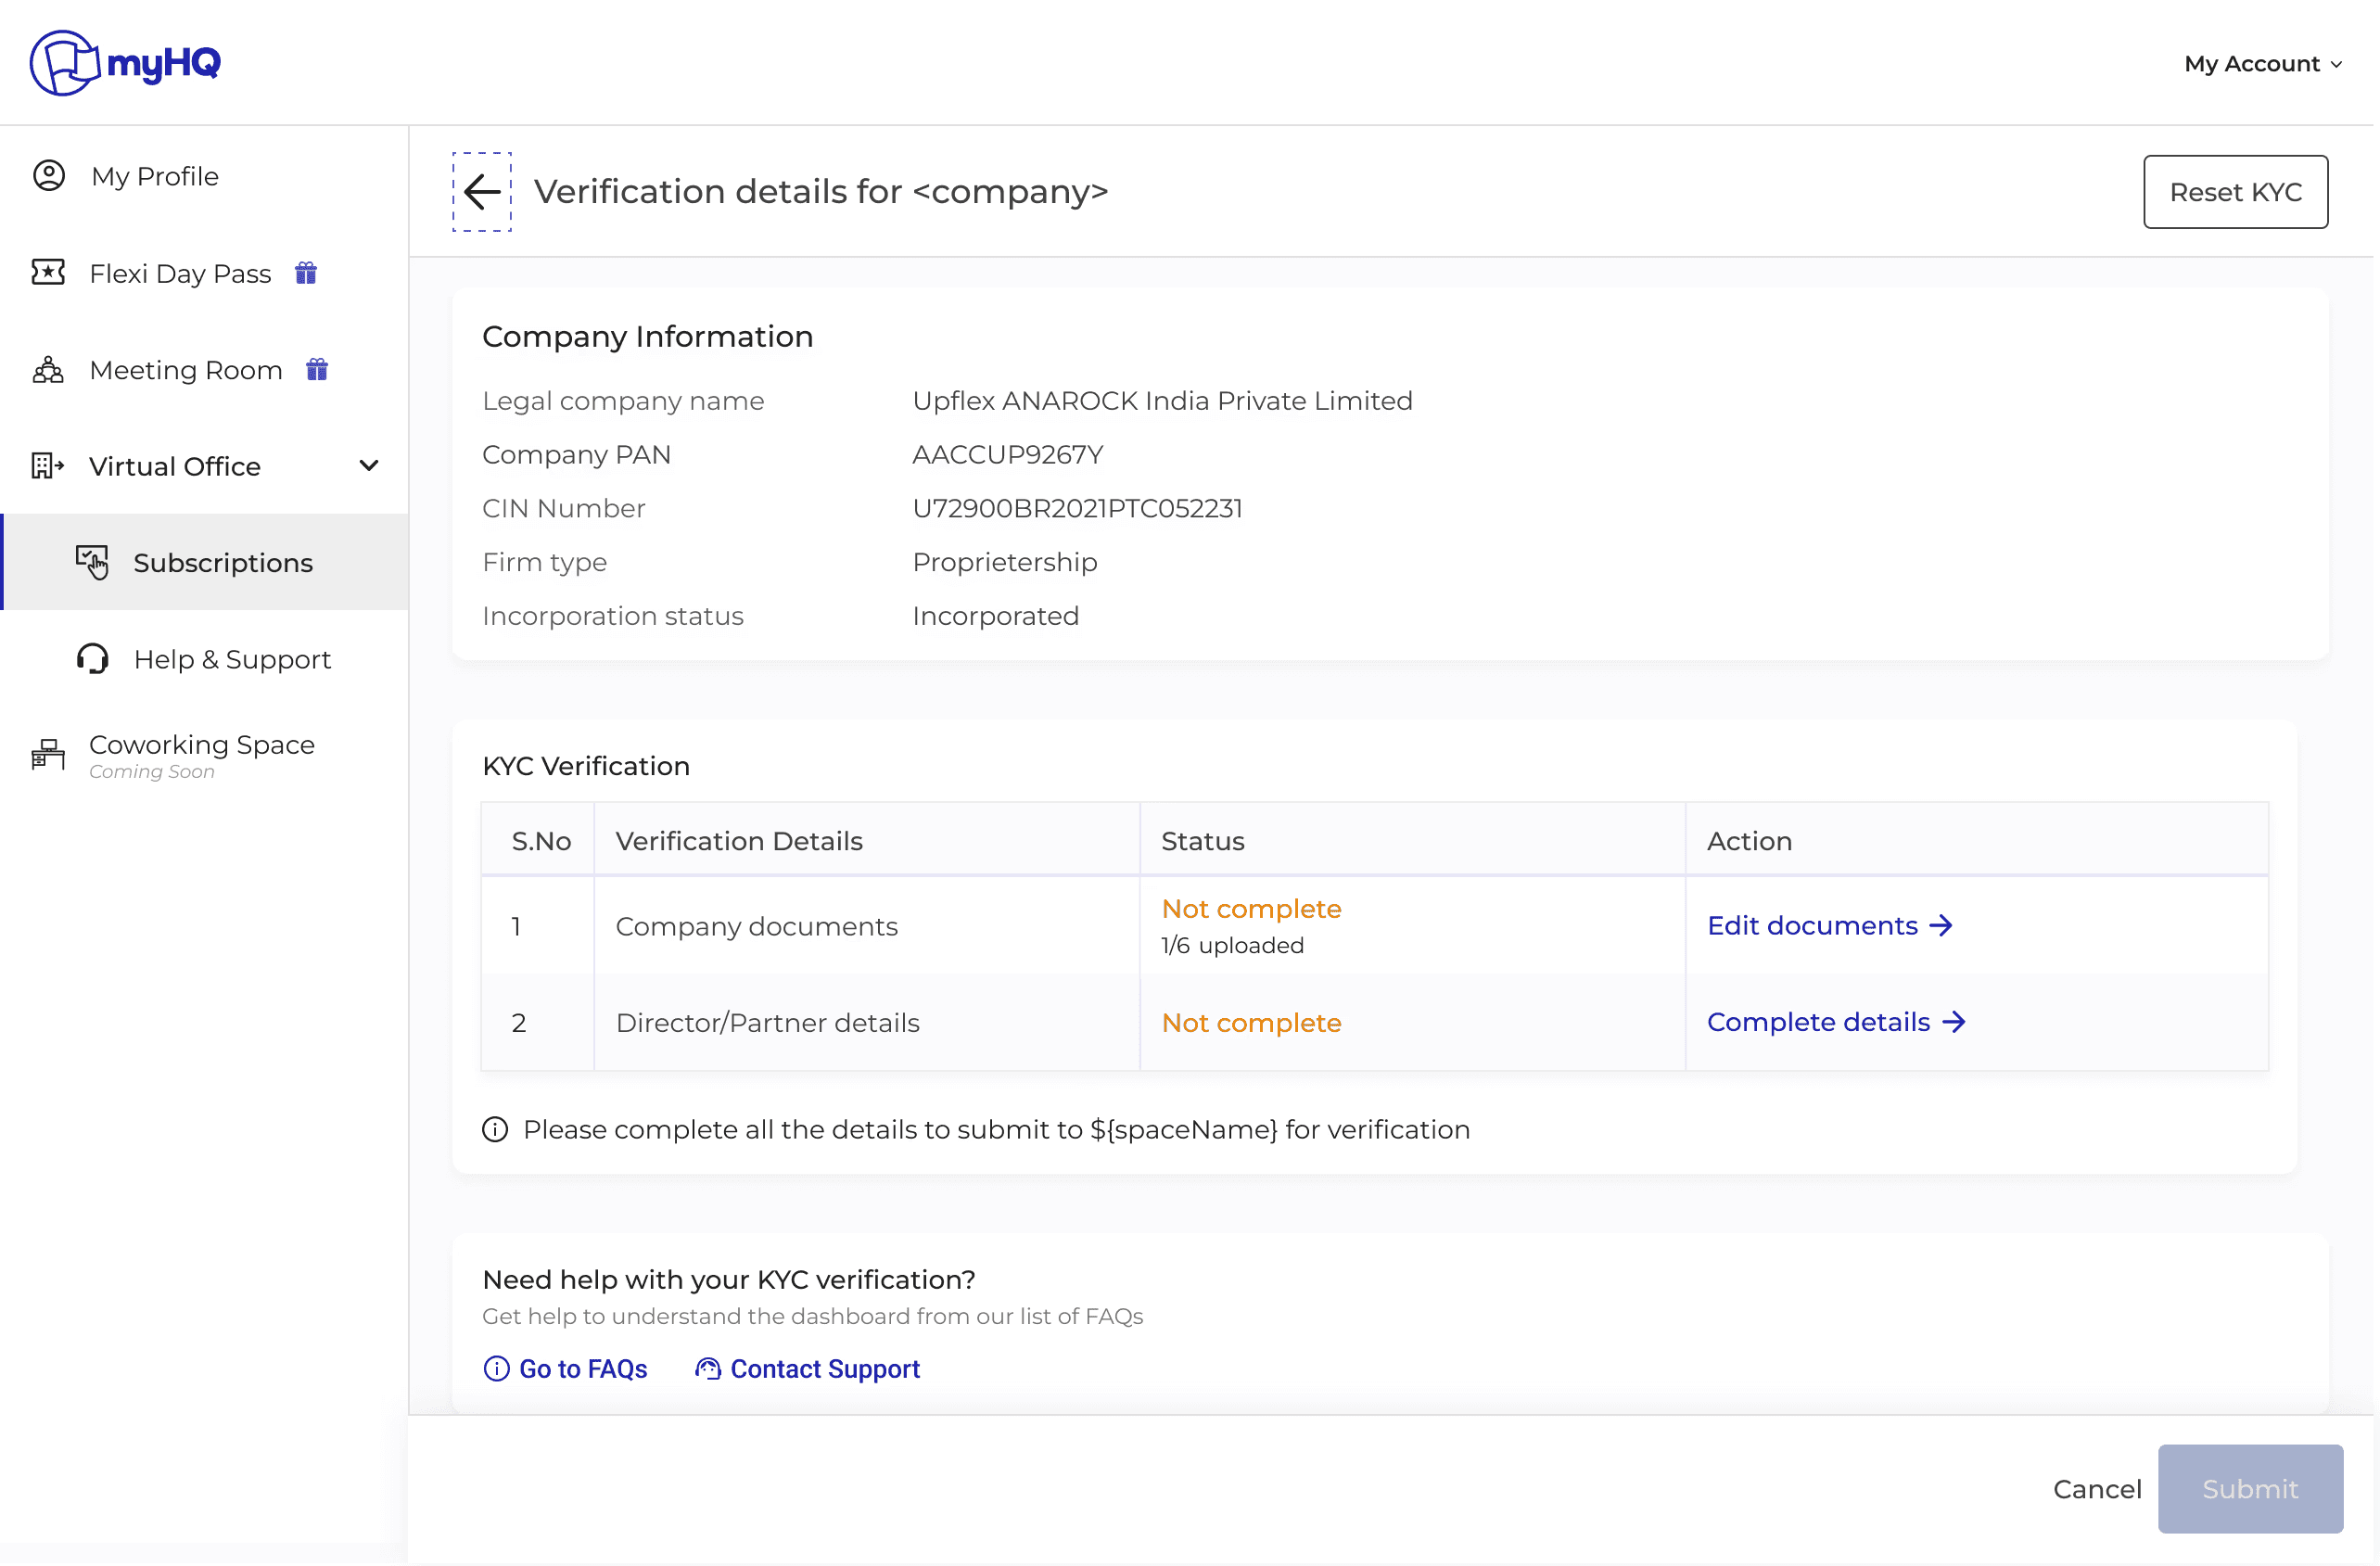Click the Meeting Room people icon
2380x1566 pixels.
(48, 370)
